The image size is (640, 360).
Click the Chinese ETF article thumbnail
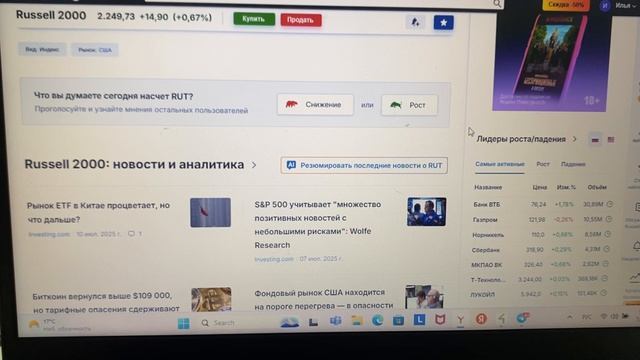coord(211,212)
